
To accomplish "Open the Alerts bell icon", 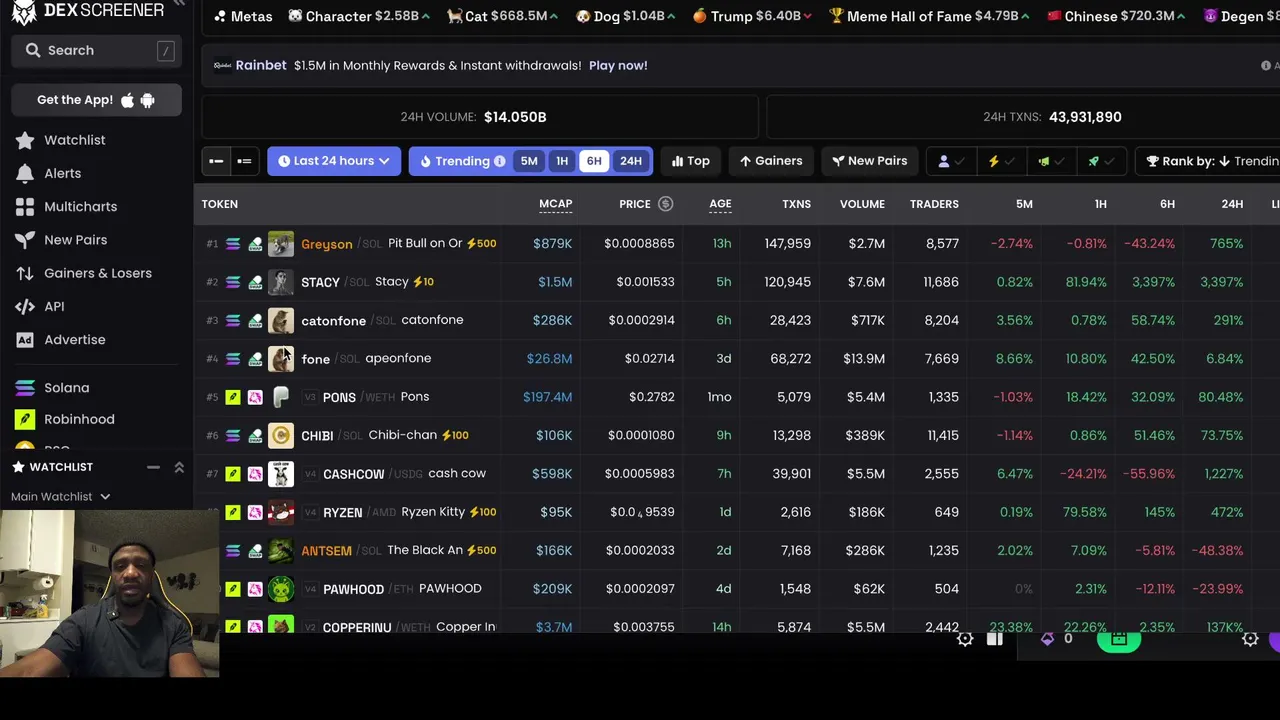I will tap(25, 173).
